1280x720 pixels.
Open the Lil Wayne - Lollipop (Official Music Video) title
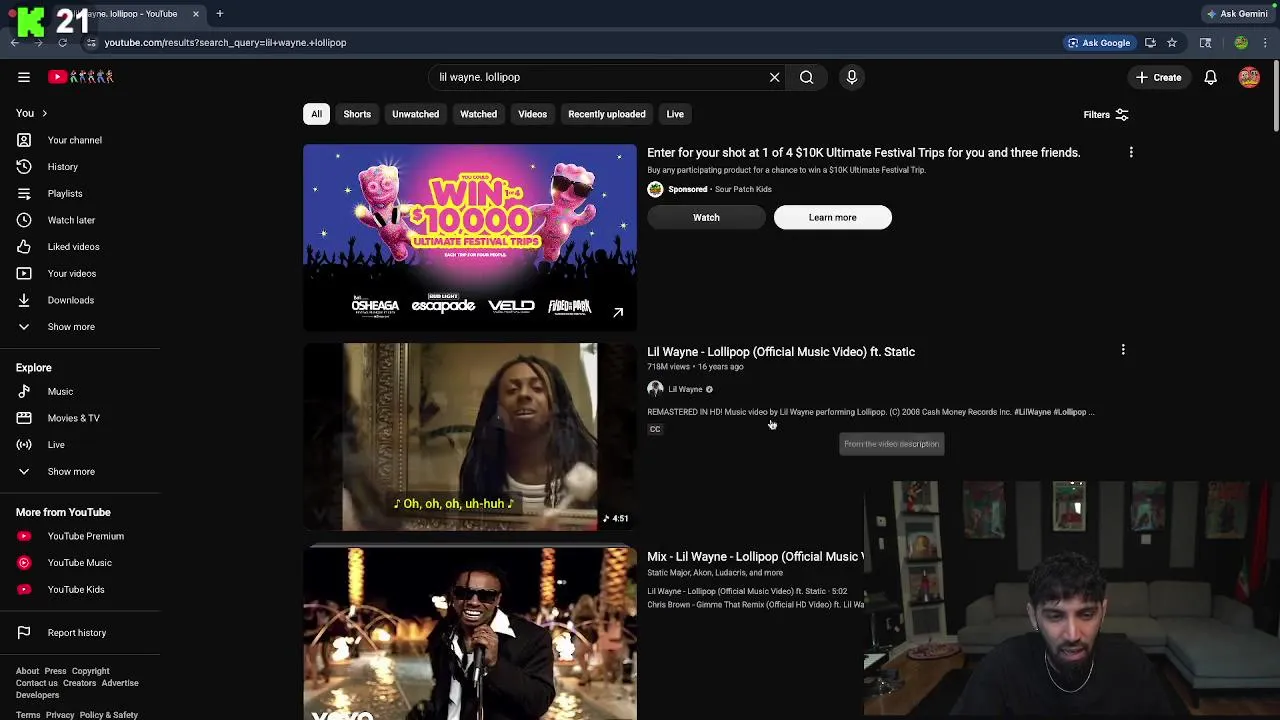(781, 352)
